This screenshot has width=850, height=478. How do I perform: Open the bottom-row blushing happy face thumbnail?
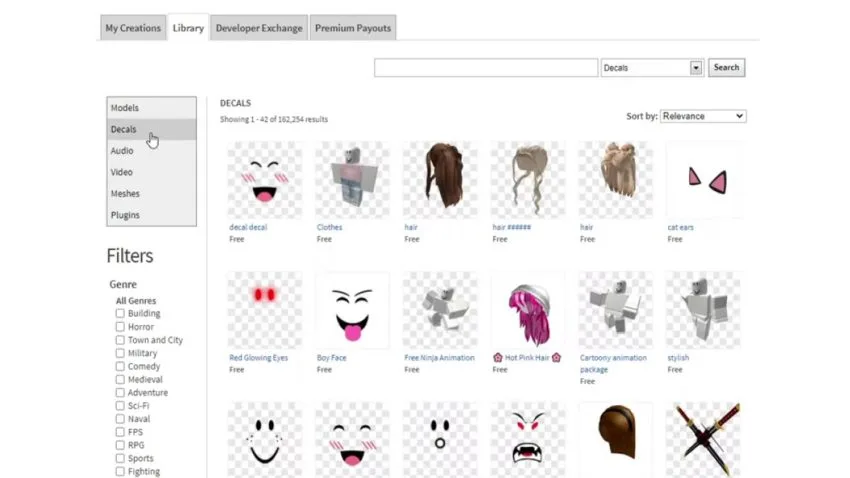(x=352, y=440)
